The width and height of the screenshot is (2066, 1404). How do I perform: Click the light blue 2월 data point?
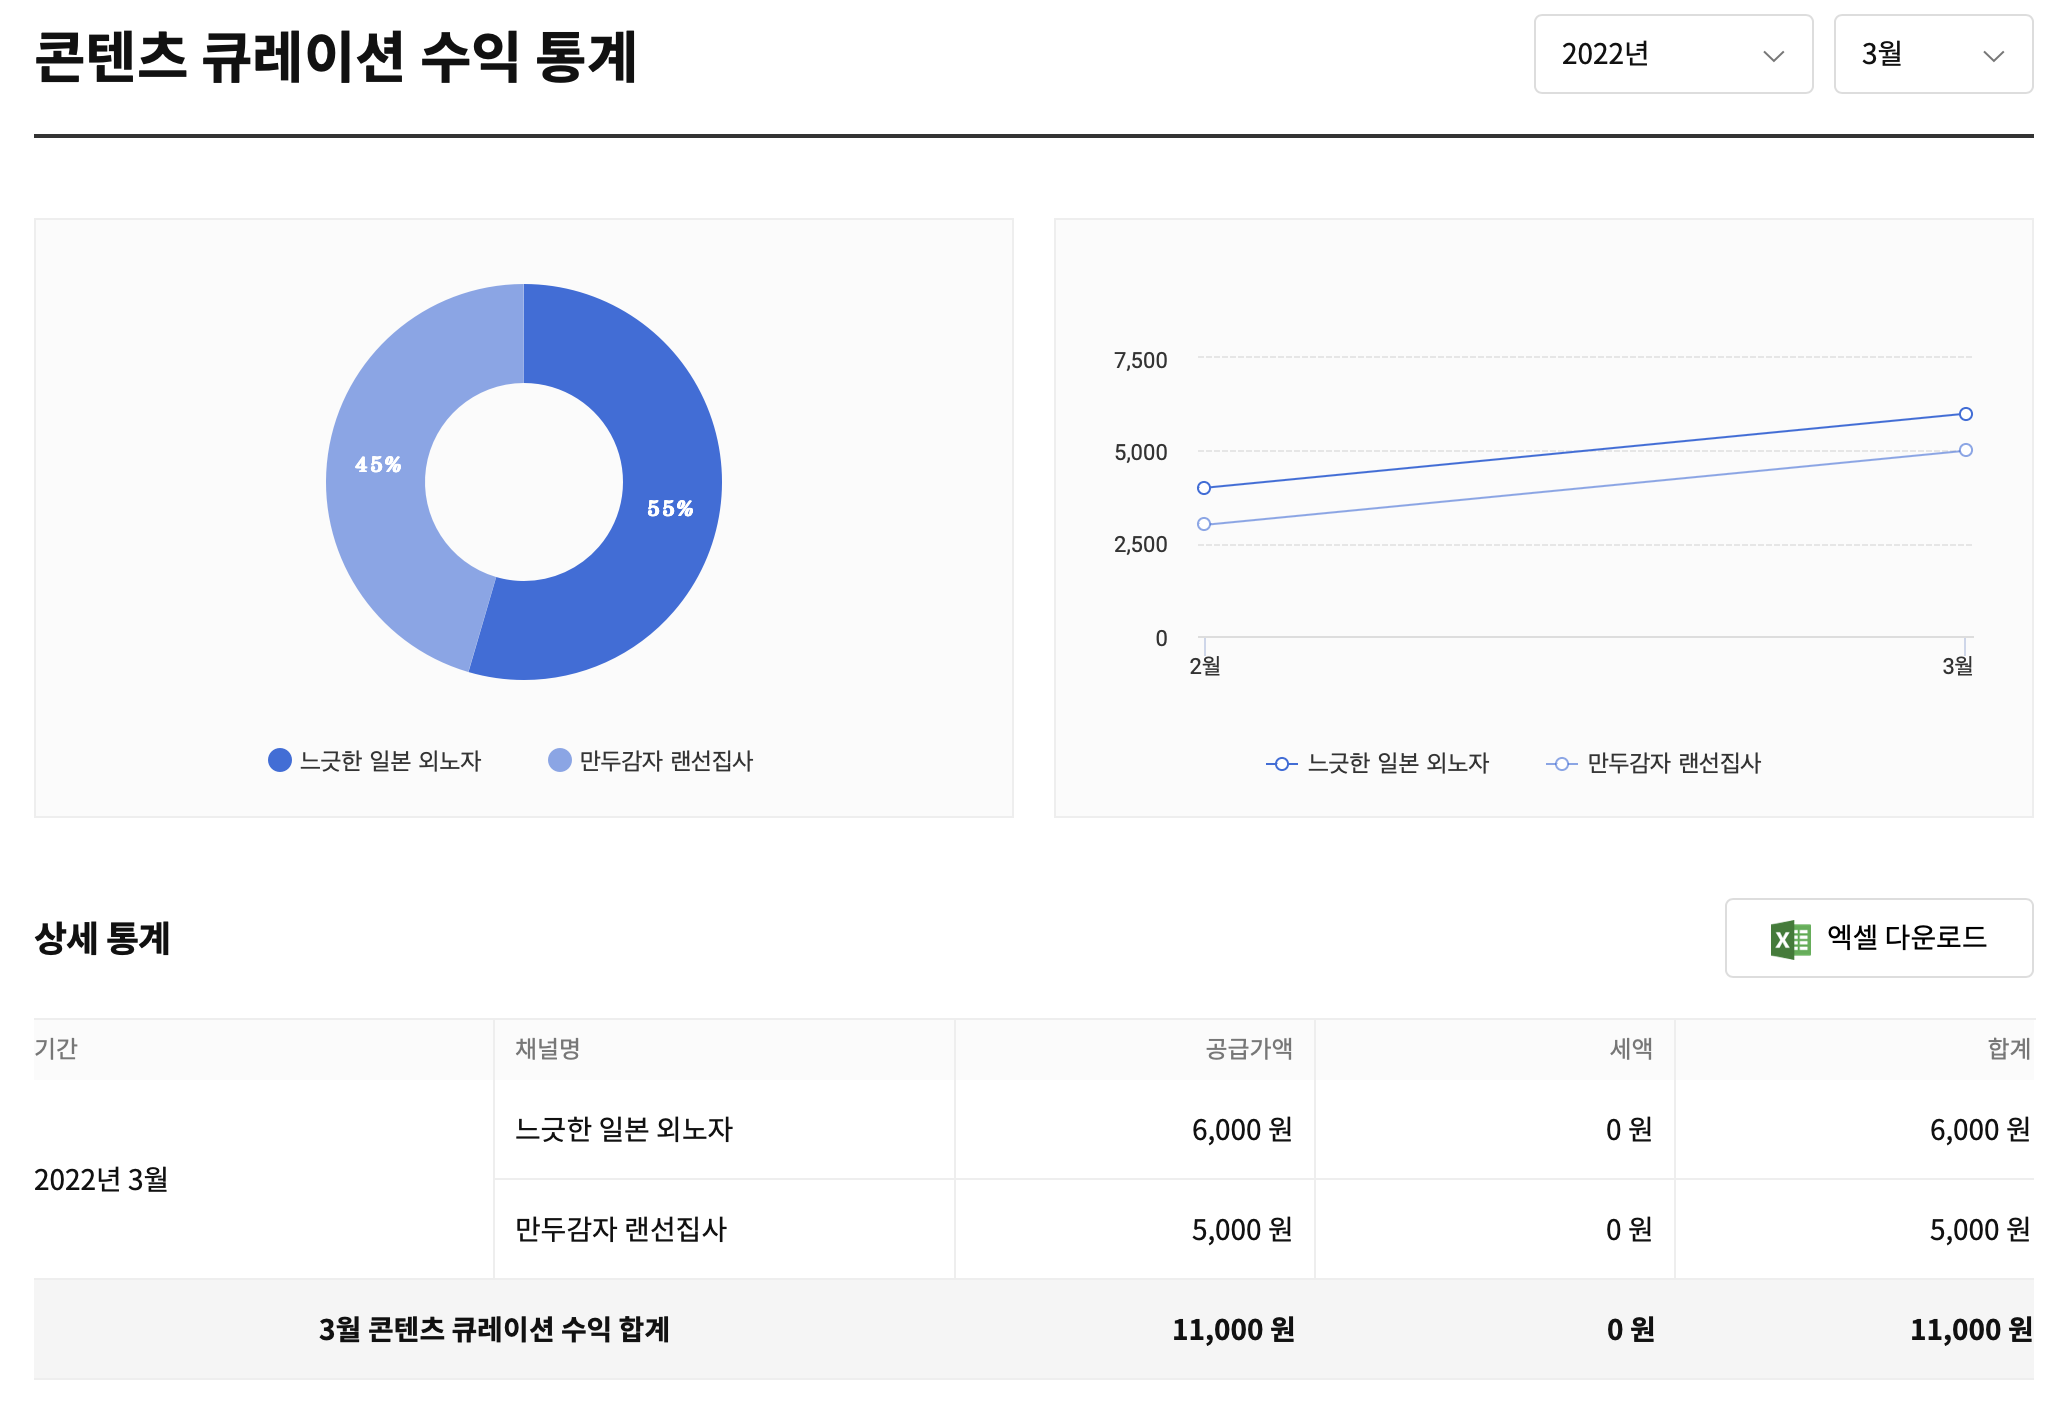pyautogui.click(x=1204, y=524)
